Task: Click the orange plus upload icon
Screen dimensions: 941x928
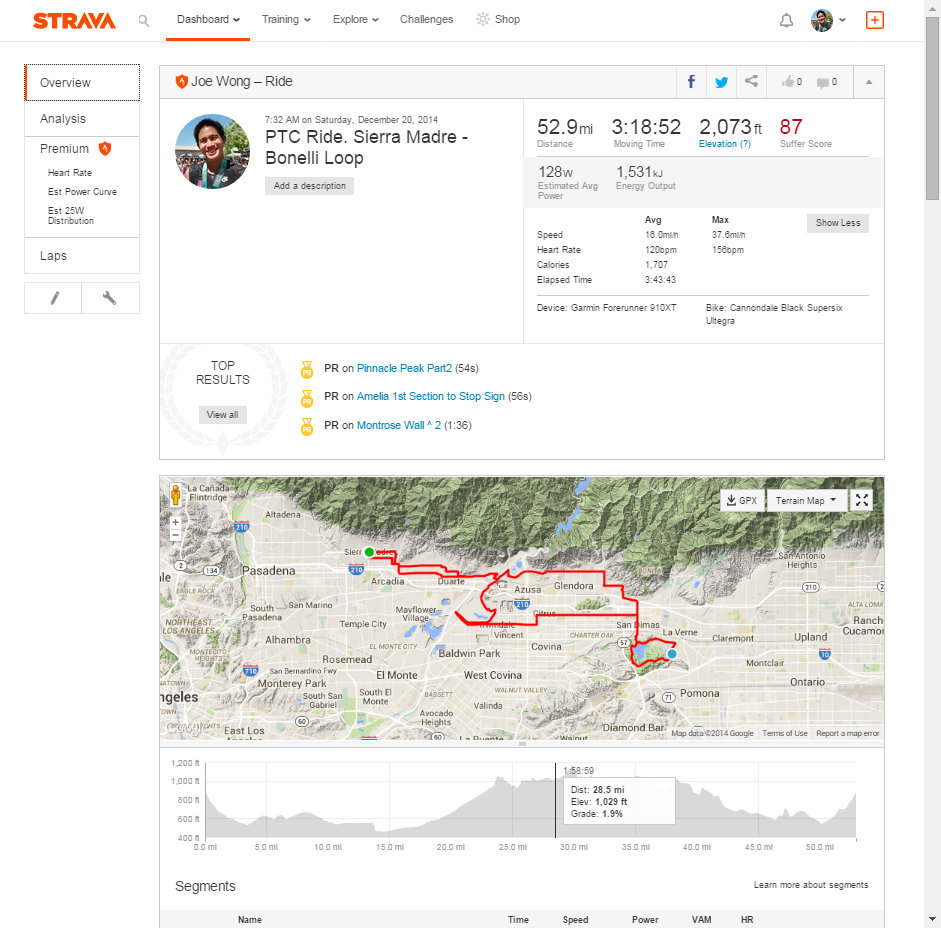Action: [x=874, y=20]
